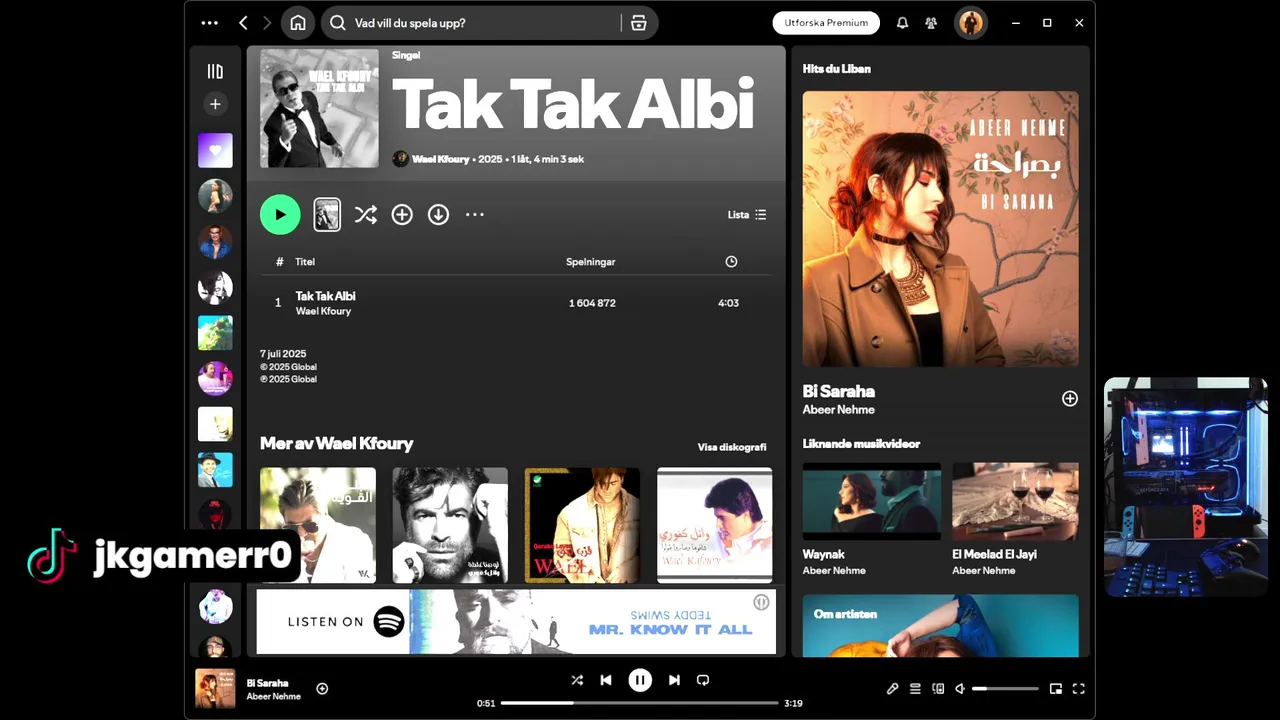Pause playback

(640, 680)
